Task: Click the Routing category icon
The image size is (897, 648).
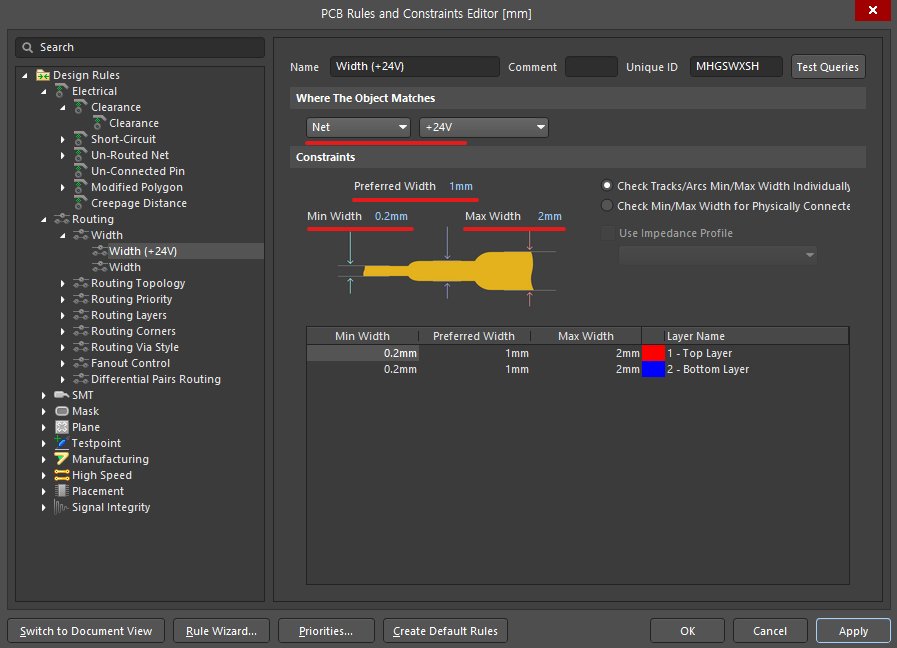Action: click(x=62, y=219)
